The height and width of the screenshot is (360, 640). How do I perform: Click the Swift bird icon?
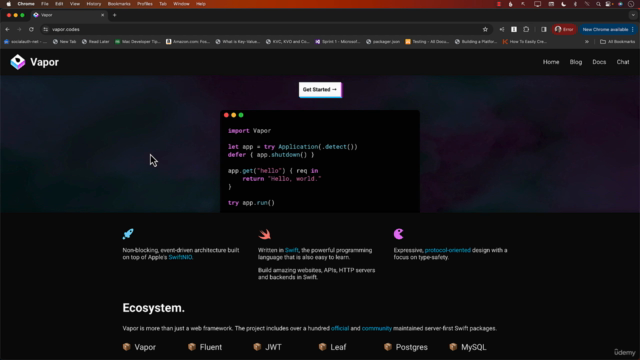point(264,234)
